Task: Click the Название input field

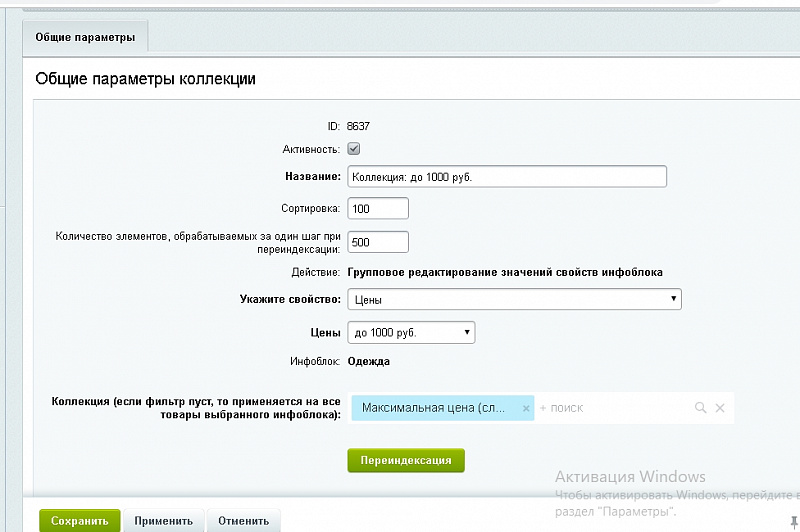Action: coord(507,176)
